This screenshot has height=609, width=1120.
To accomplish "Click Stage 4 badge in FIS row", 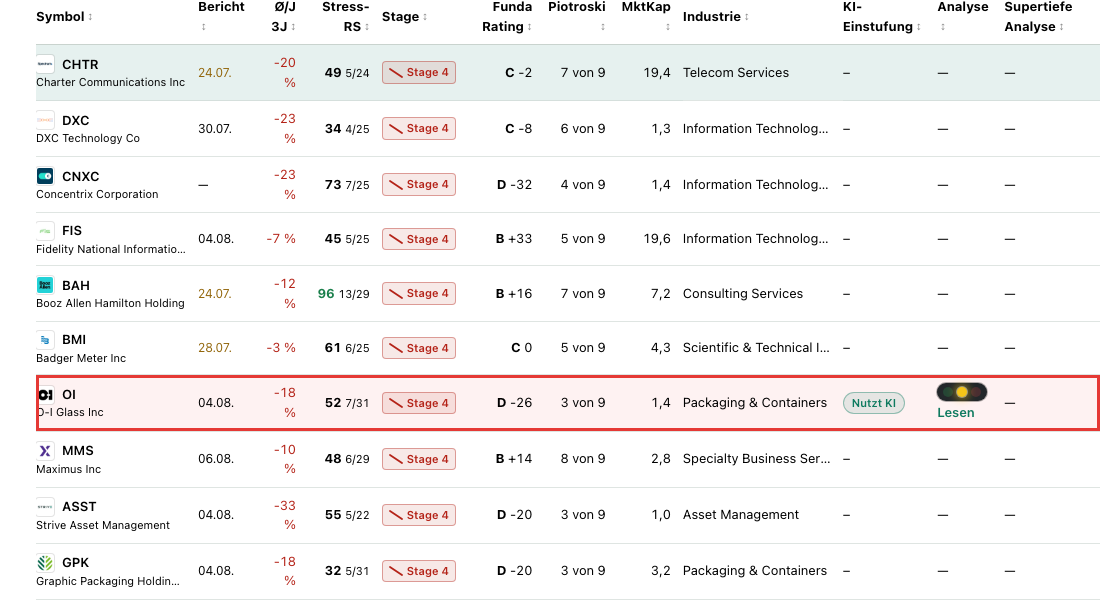I will (419, 239).
